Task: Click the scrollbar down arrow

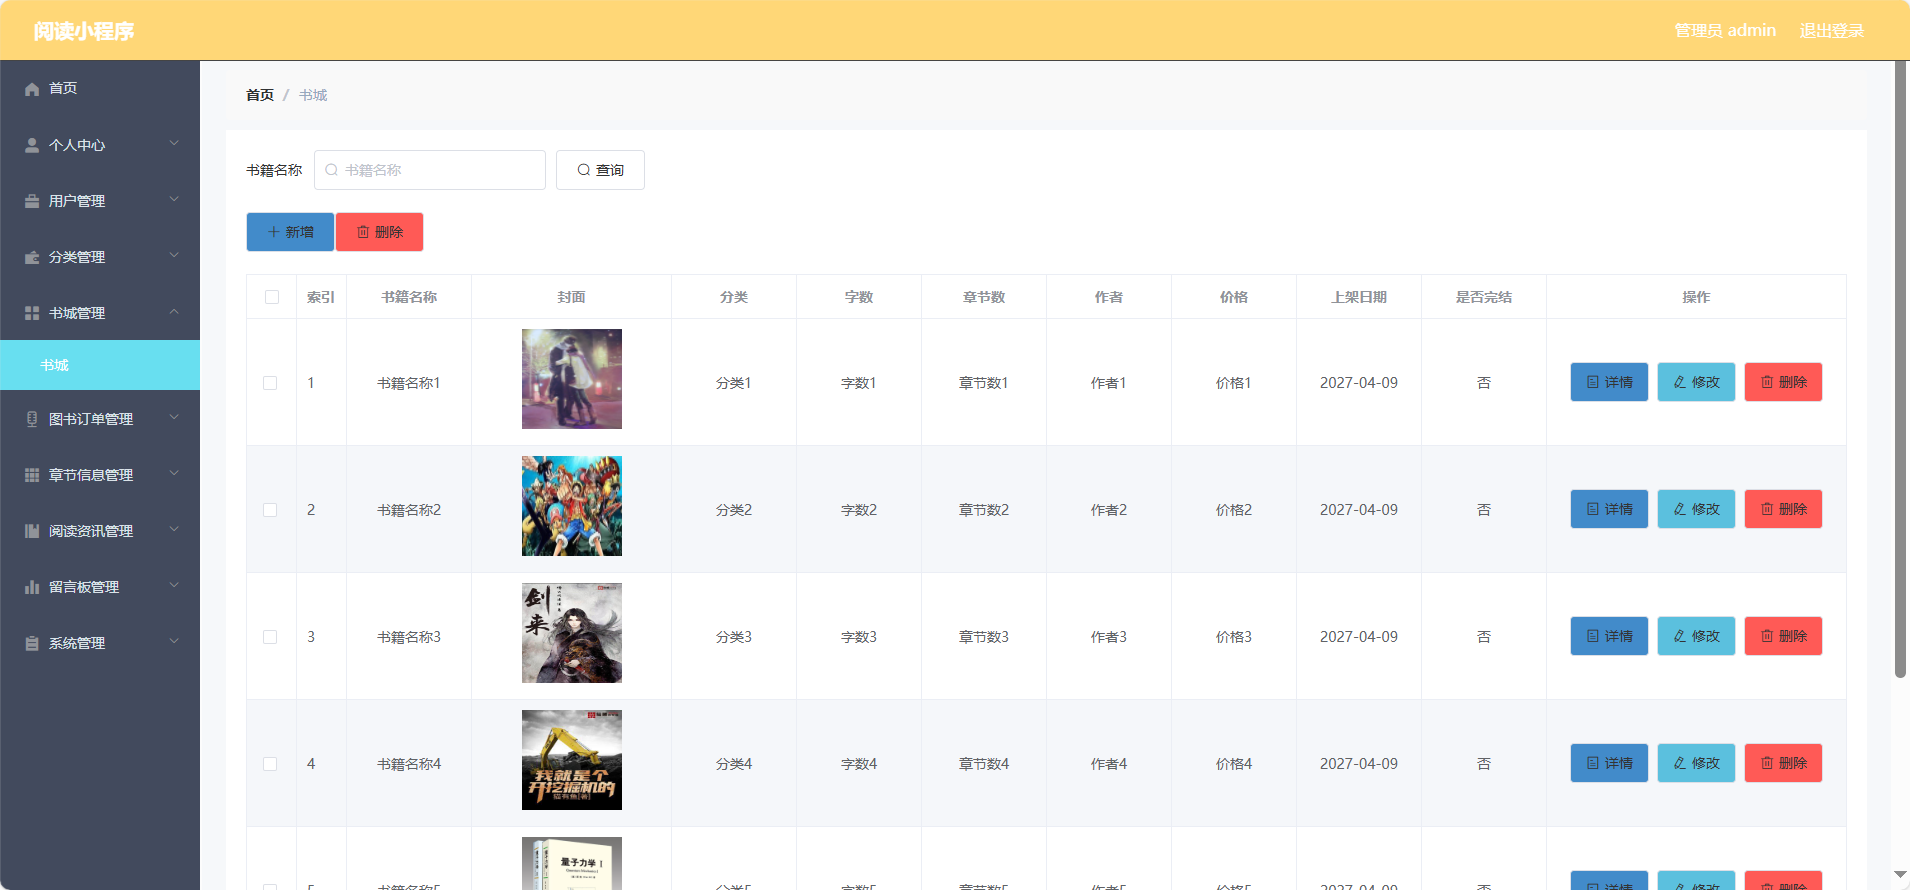Action: click(x=1900, y=874)
